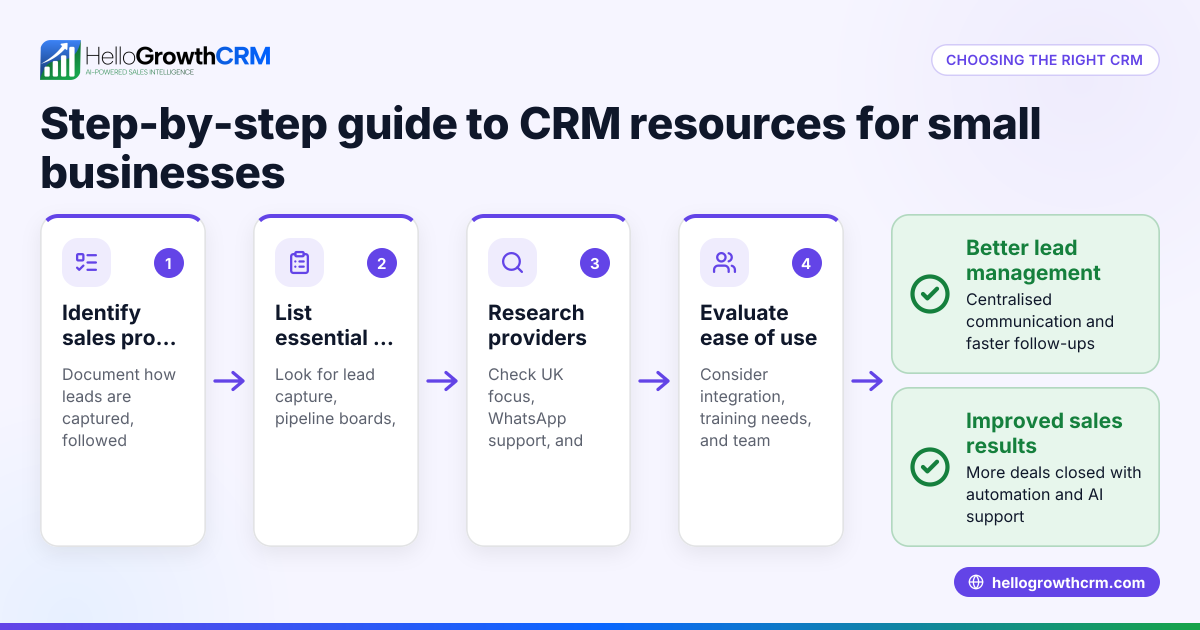Click the 'List essential …' card title
The width and height of the screenshot is (1200, 630).
(x=334, y=325)
